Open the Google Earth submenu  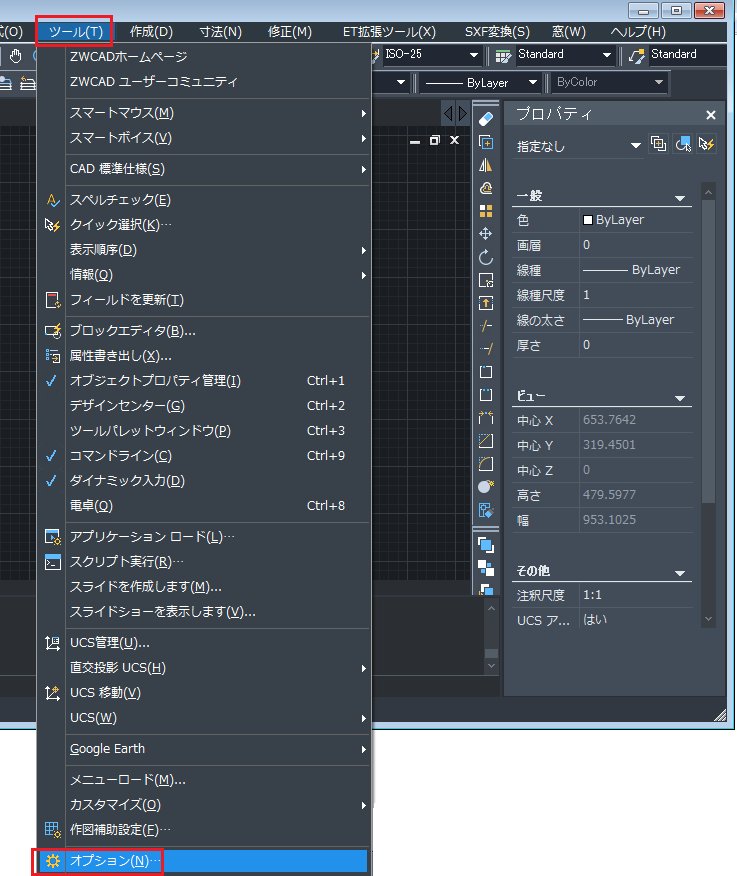[205, 749]
